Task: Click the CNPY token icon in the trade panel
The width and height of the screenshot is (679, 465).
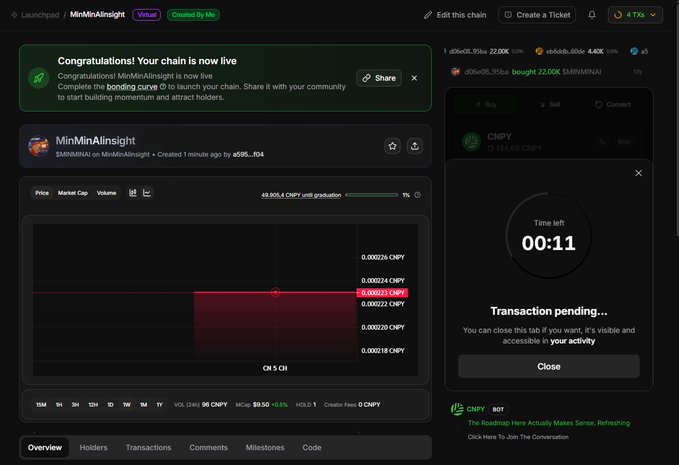Action: click(x=472, y=142)
